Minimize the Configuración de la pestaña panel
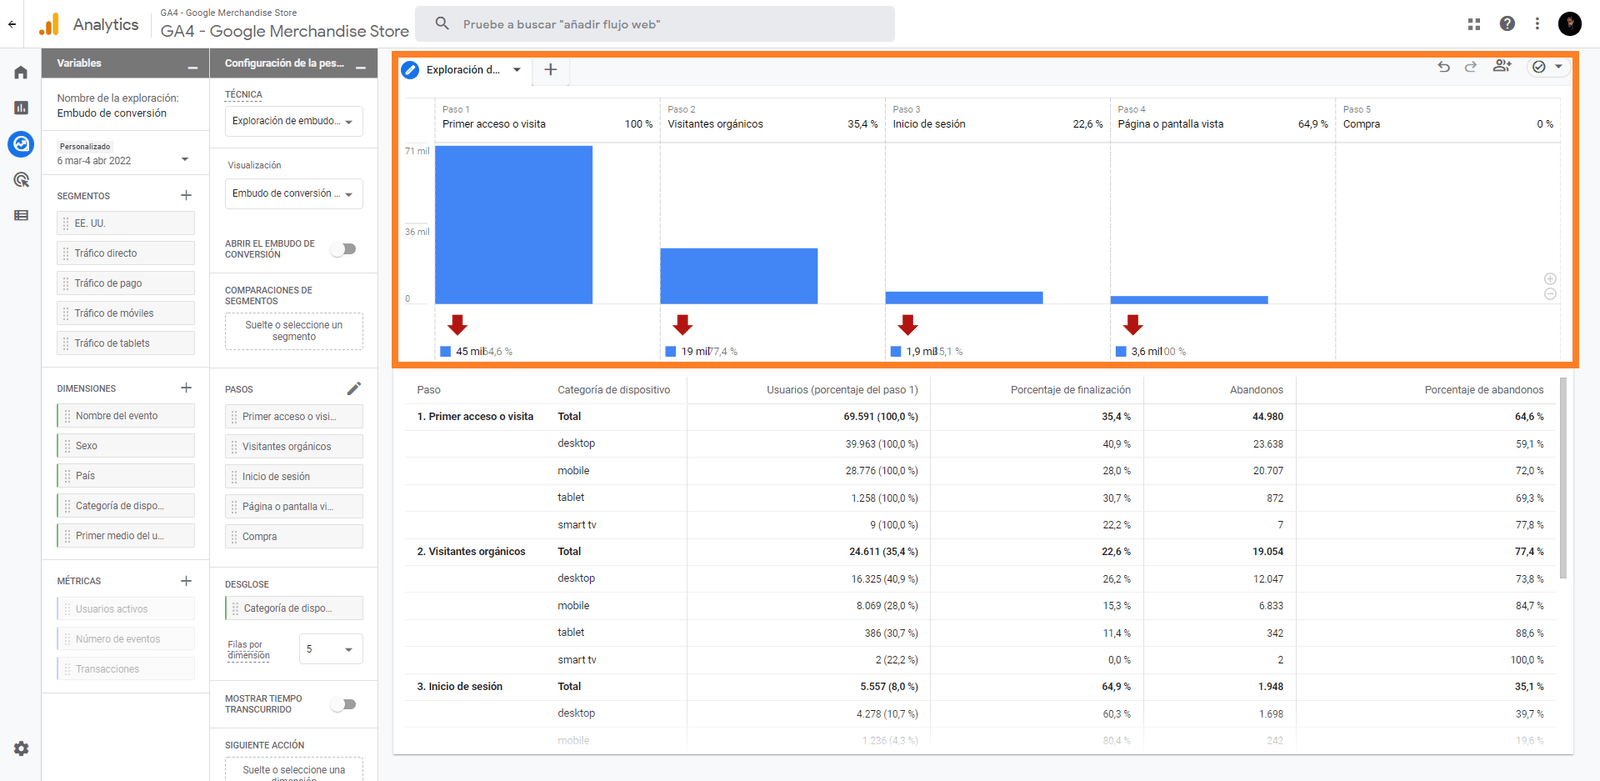This screenshot has width=1600, height=781. pyautogui.click(x=360, y=67)
